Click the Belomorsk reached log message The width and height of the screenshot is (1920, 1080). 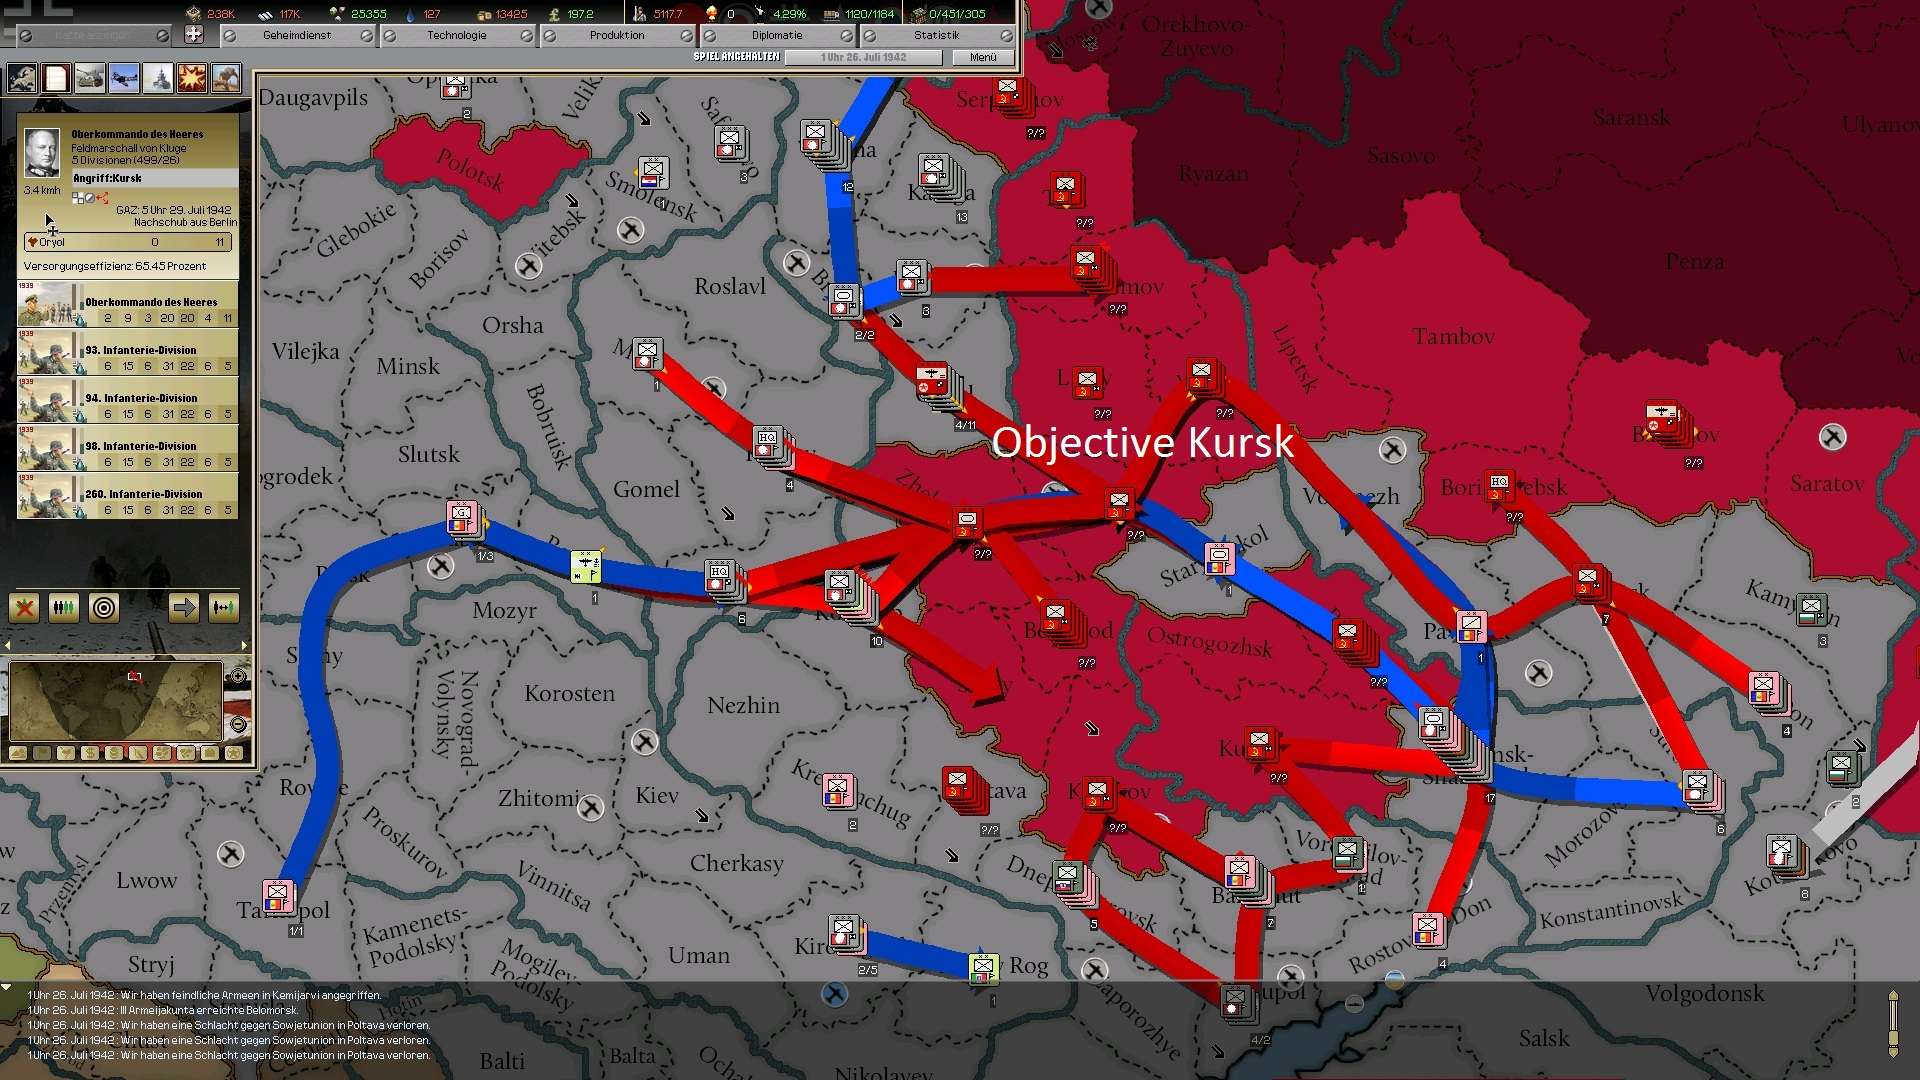tap(162, 1010)
